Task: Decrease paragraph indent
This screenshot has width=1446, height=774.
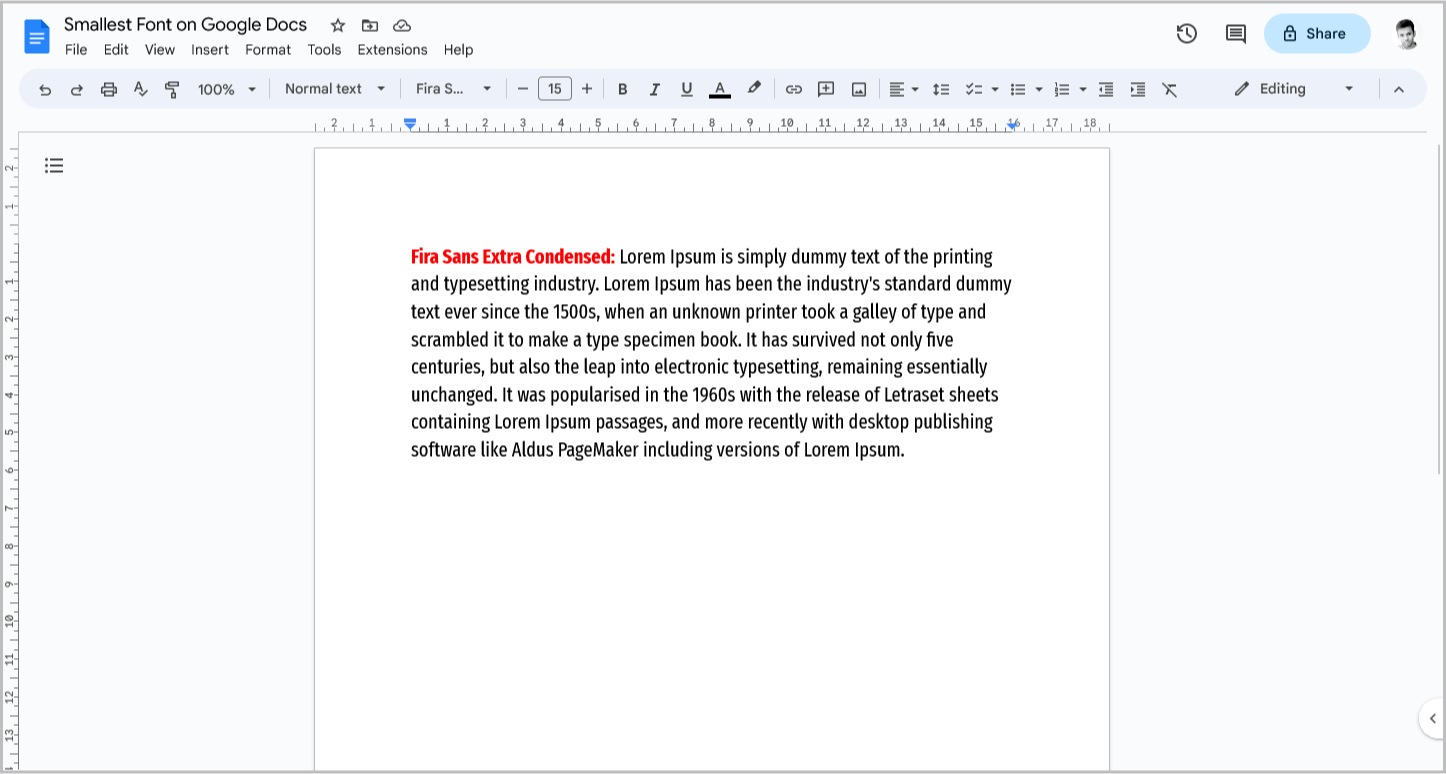Action: (x=1106, y=89)
